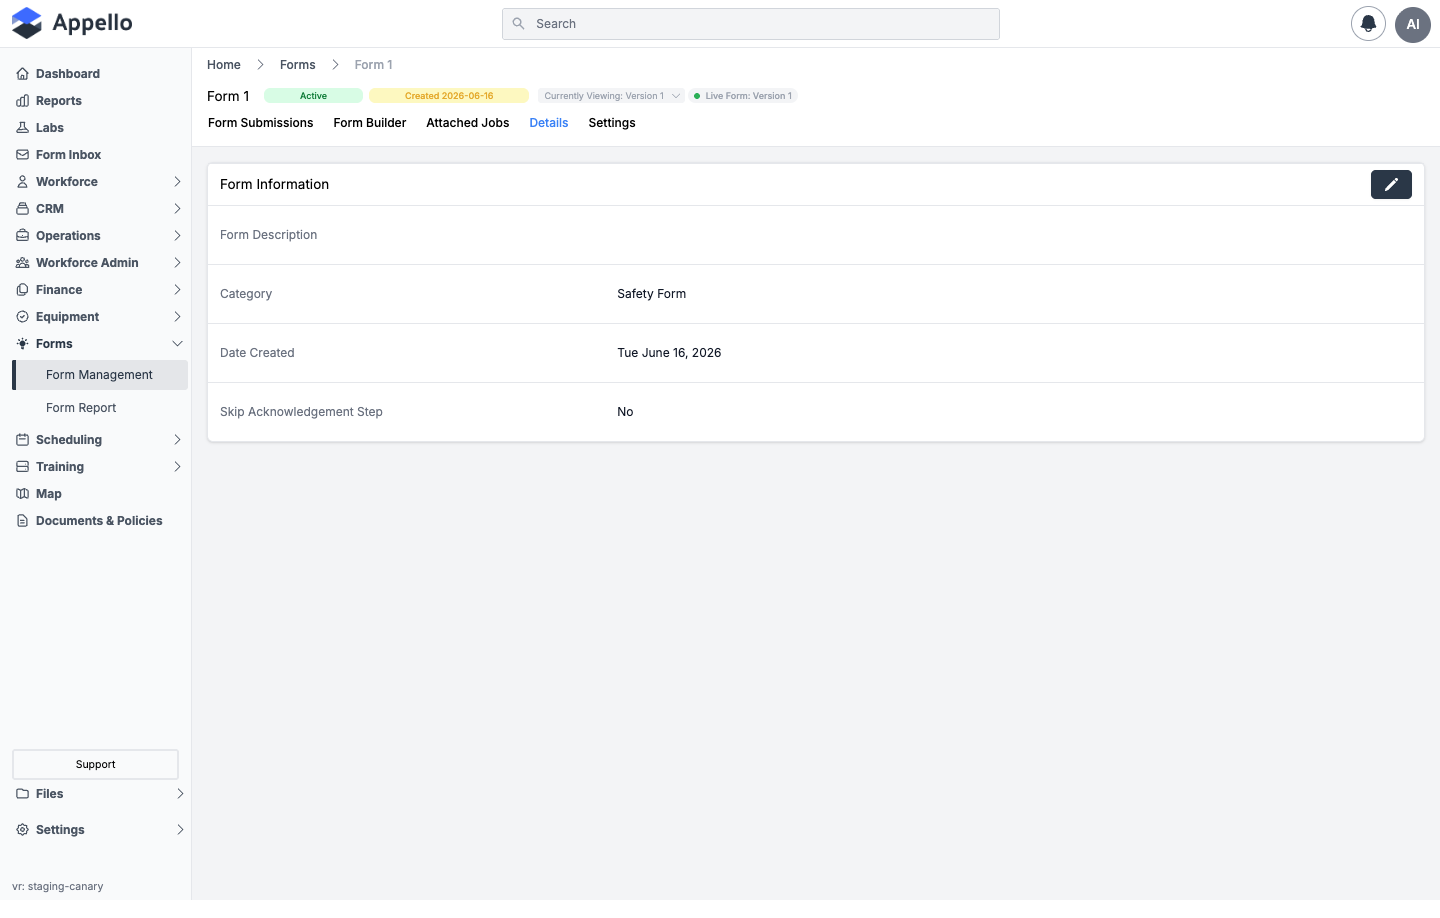Viewport: 1440px width, 918px height.
Task: Open the Currently Viewing Version 1 dropdown
Action: click(x=611, y=96)
